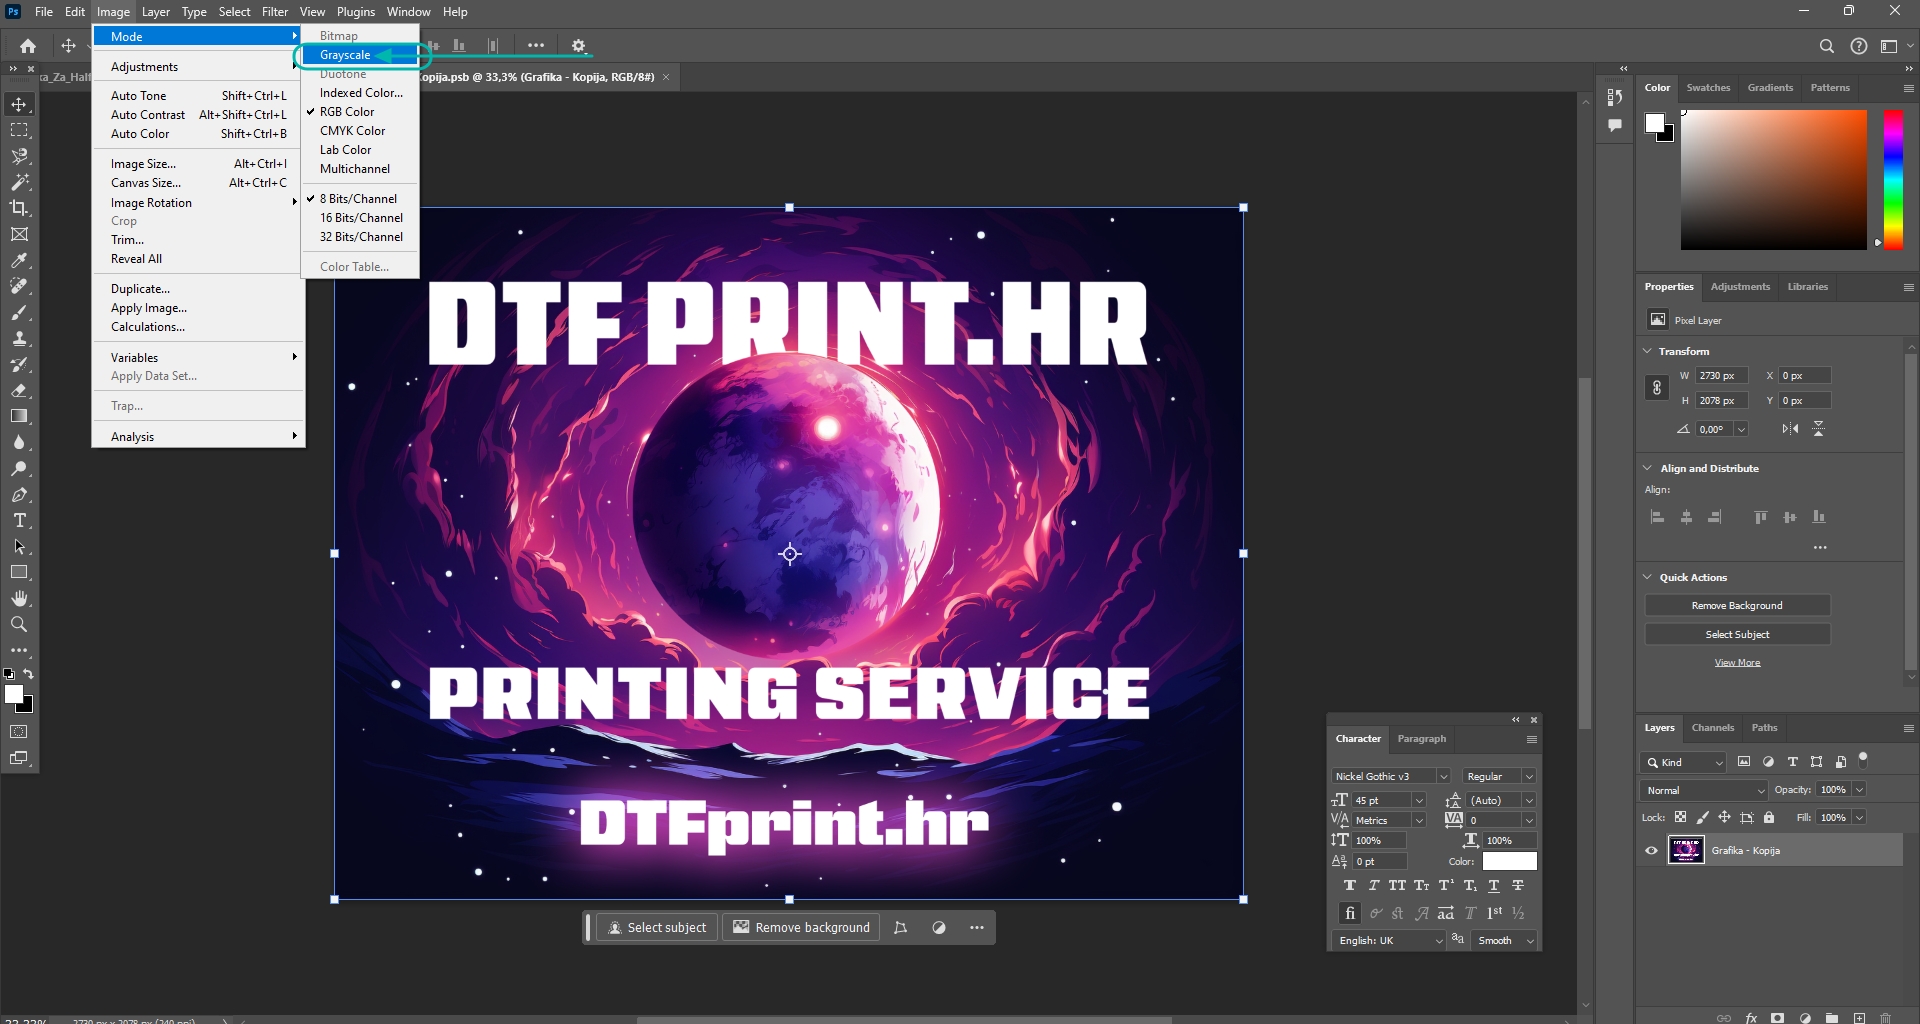Click Select Subject in Quick Actions
Viewport: 1920px width, 1024px height.
[1737, 635]
